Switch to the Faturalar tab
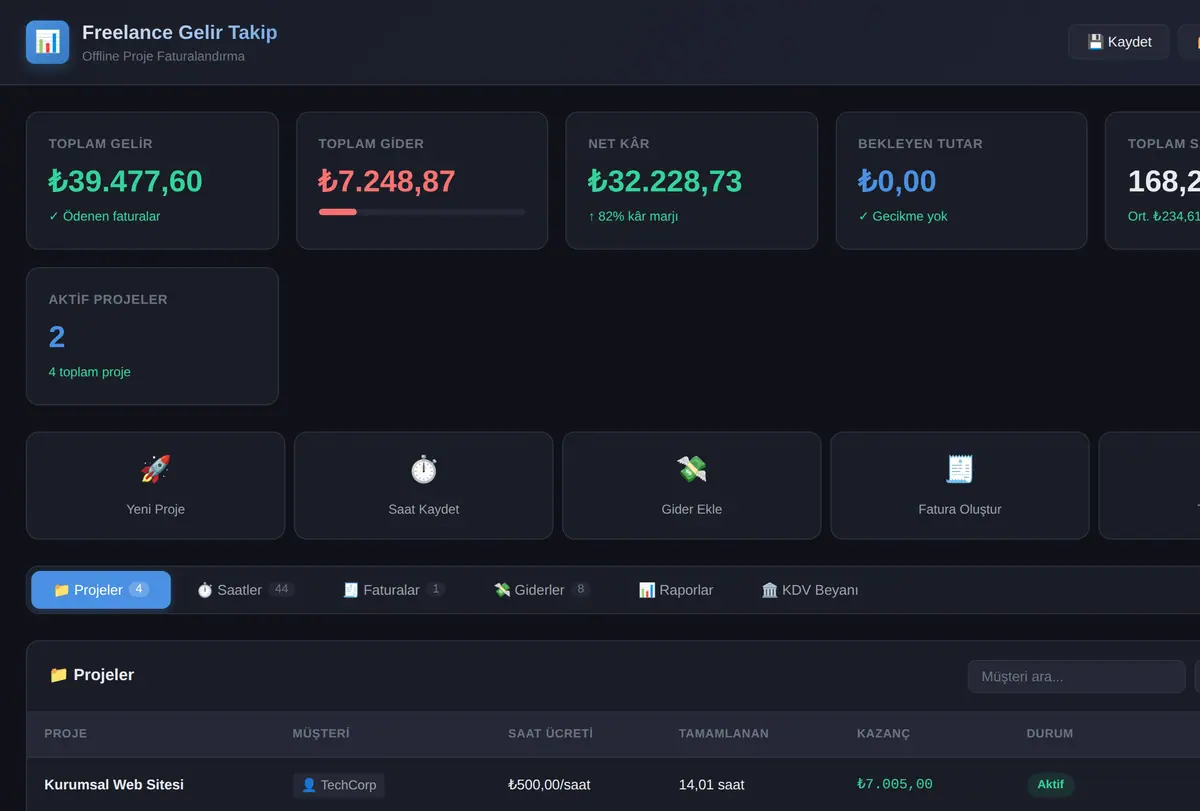This screenshot has width=1200, height=811. [x=393, y=590]
